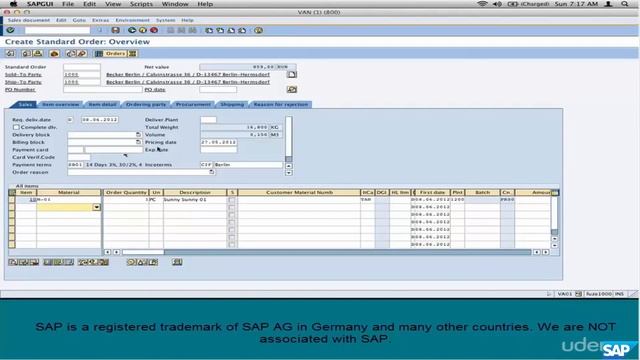Switch to the Shipping tab

(x=232, y=104)
